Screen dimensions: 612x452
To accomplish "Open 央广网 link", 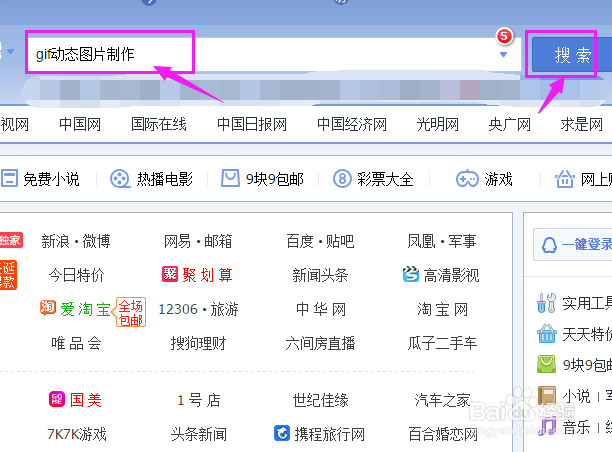I will pyautogui.click(x=509, y=125).
